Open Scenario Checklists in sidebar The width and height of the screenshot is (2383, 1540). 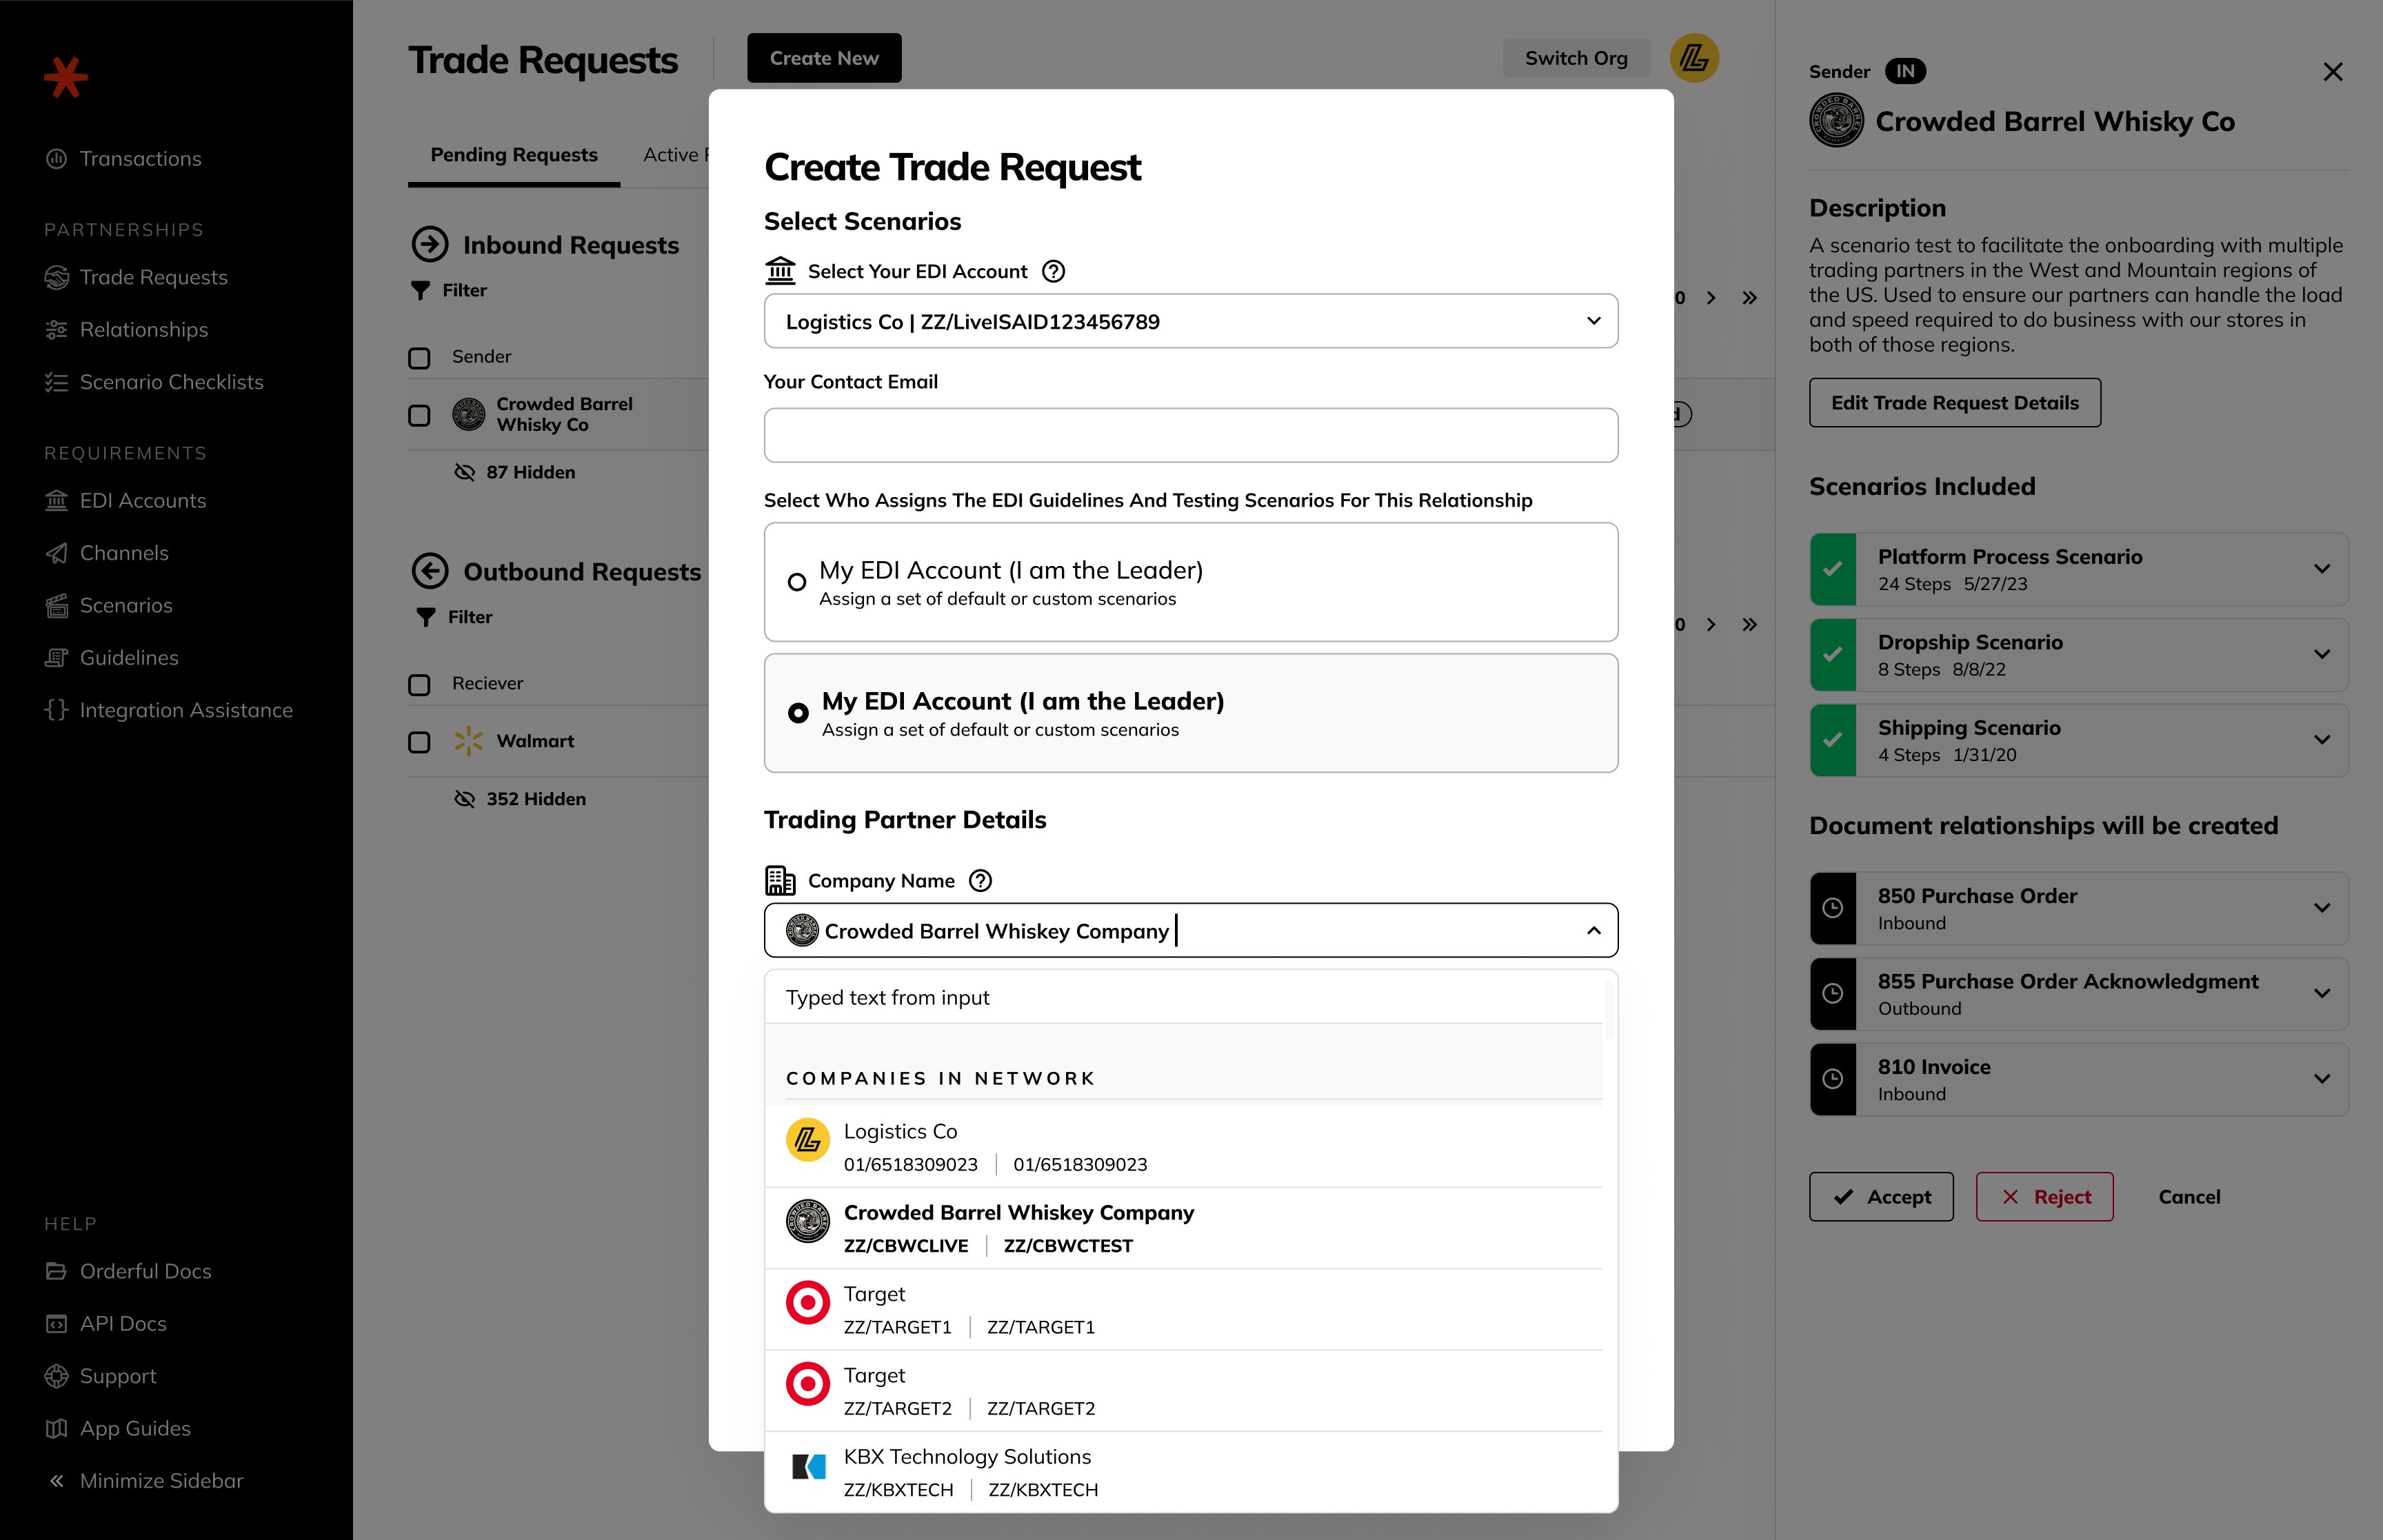coord(154,382)
